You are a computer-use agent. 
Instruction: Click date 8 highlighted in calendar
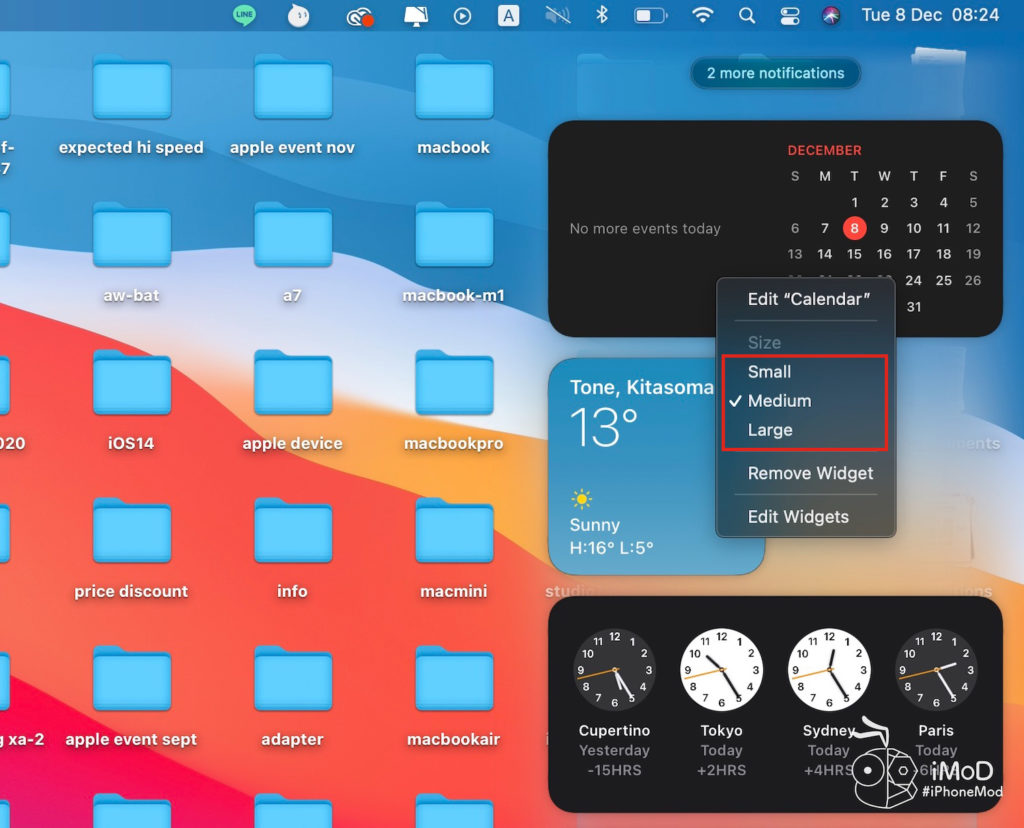pyautogui.click(x=854, y=228)
